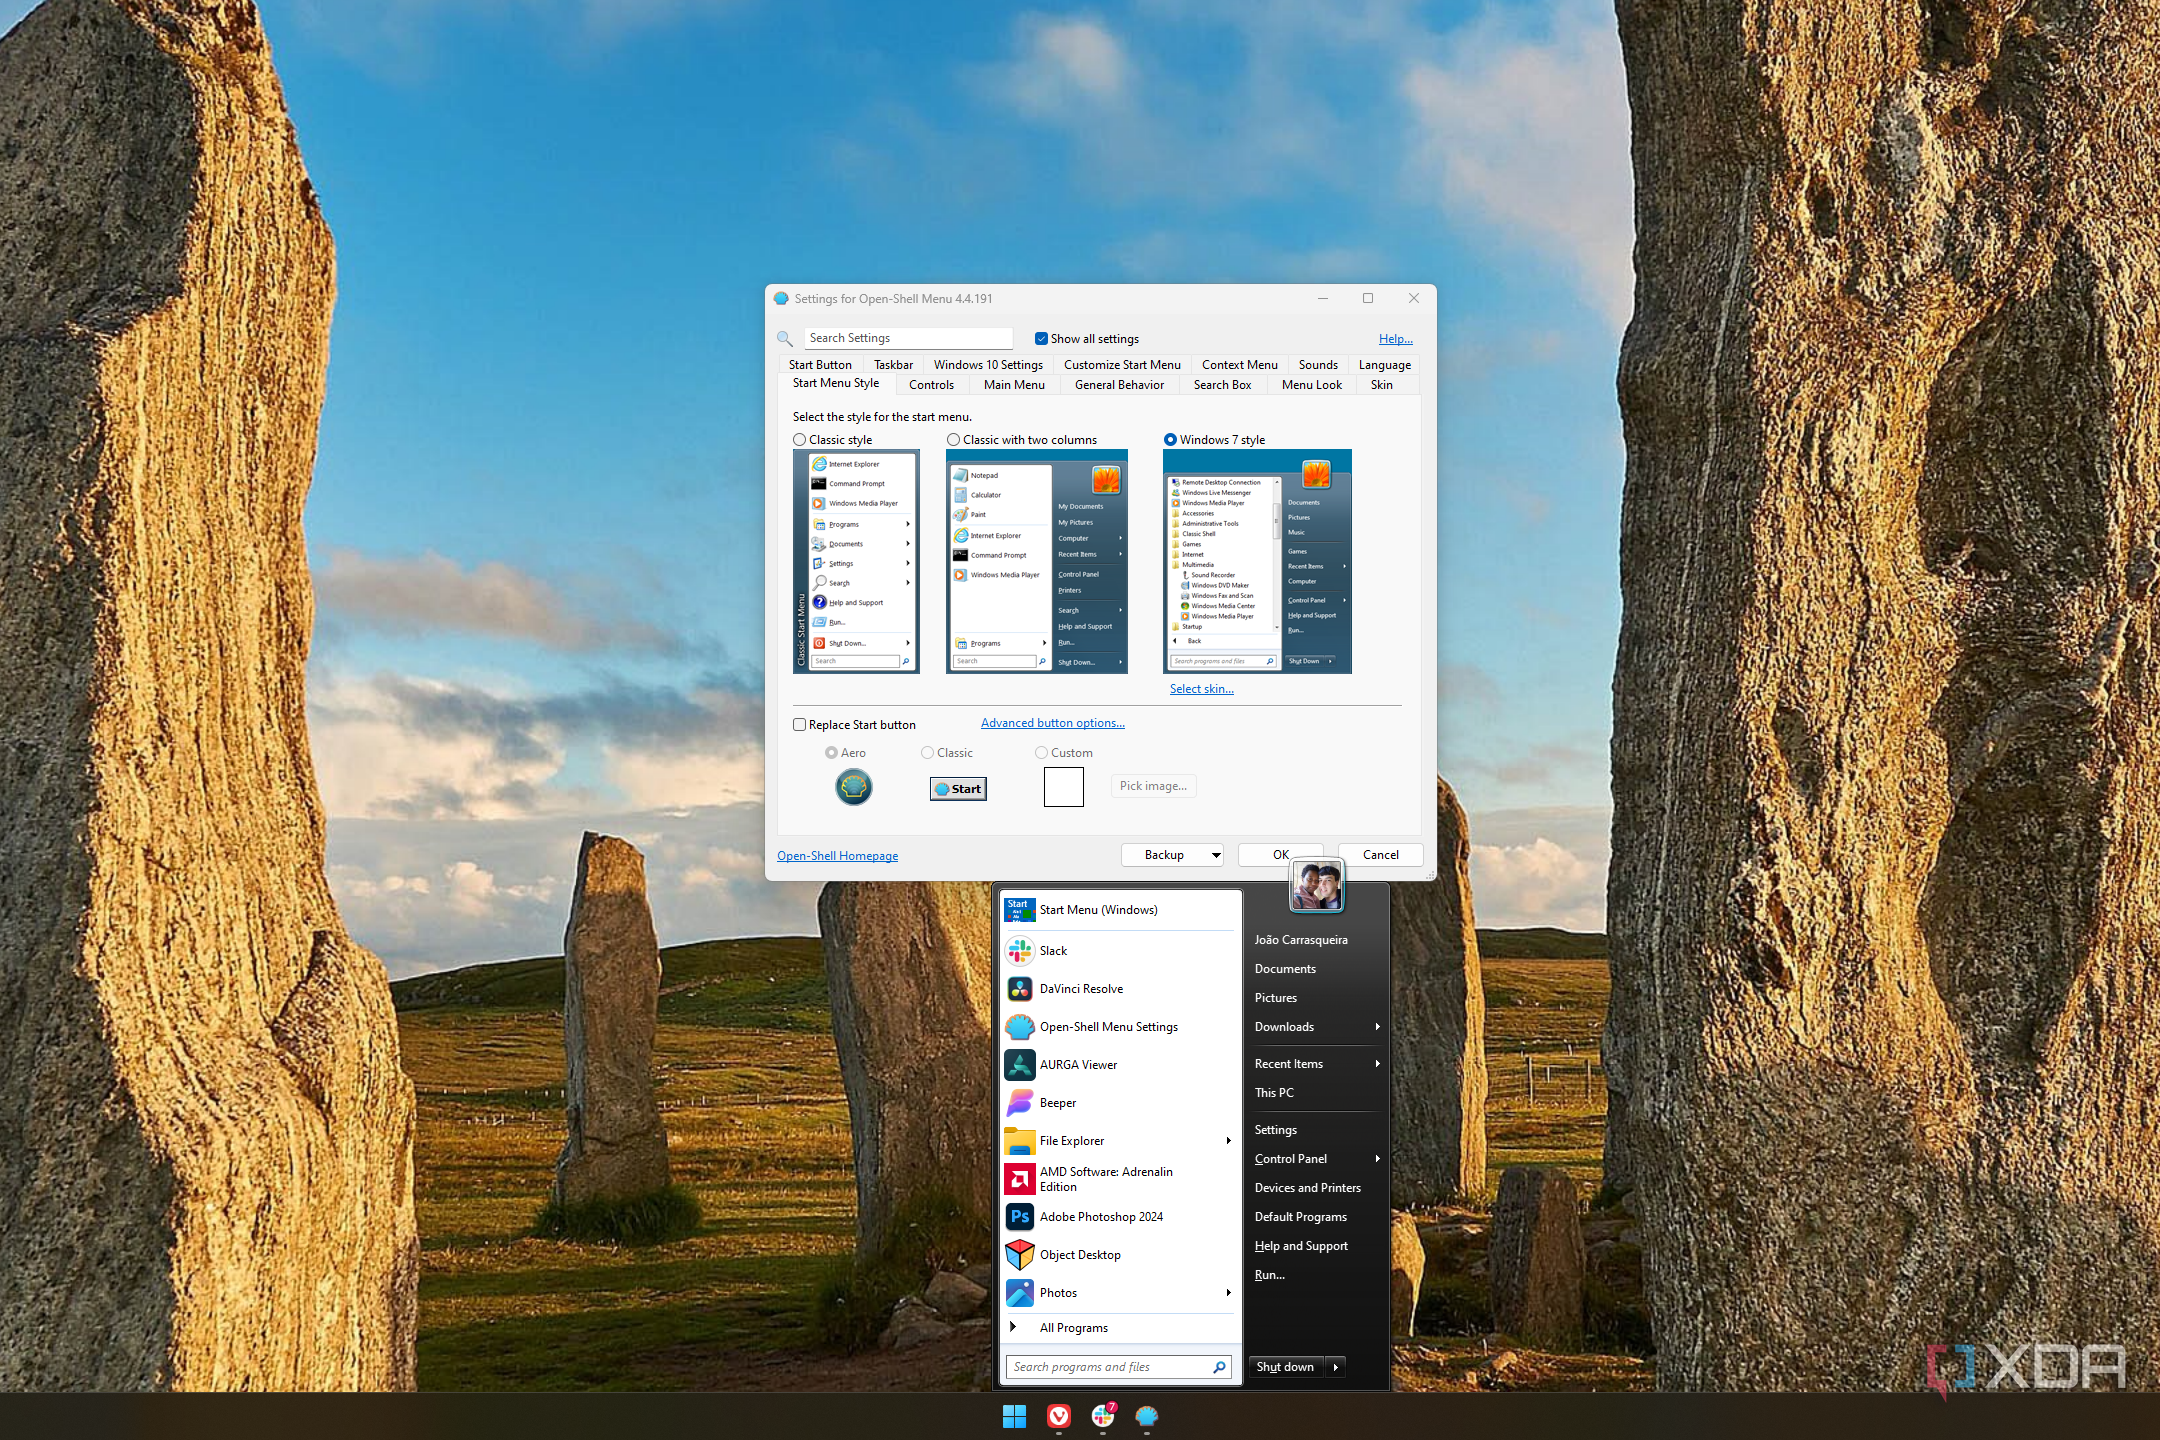Viewport: 2160px width, 1440px height.
Task: Enable the Replace Start button checkbox
Action: click(800, 724)
